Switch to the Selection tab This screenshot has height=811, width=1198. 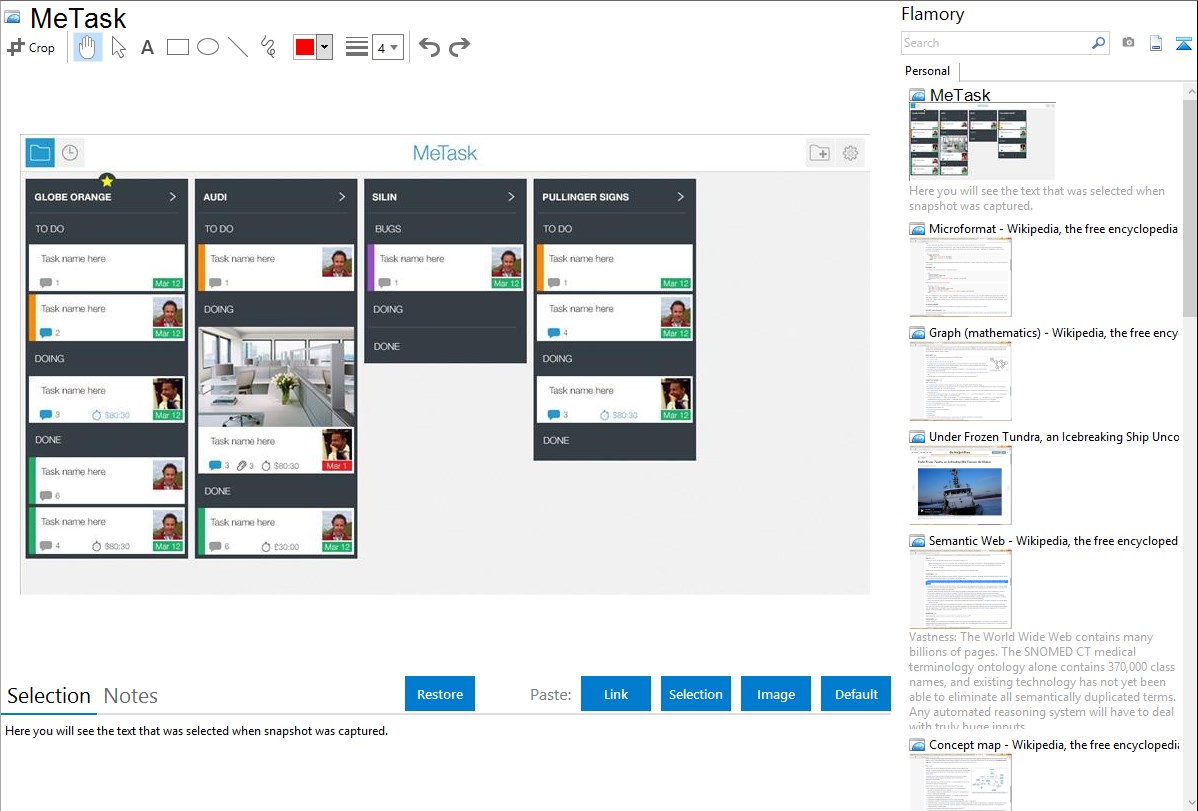[49, 696]
